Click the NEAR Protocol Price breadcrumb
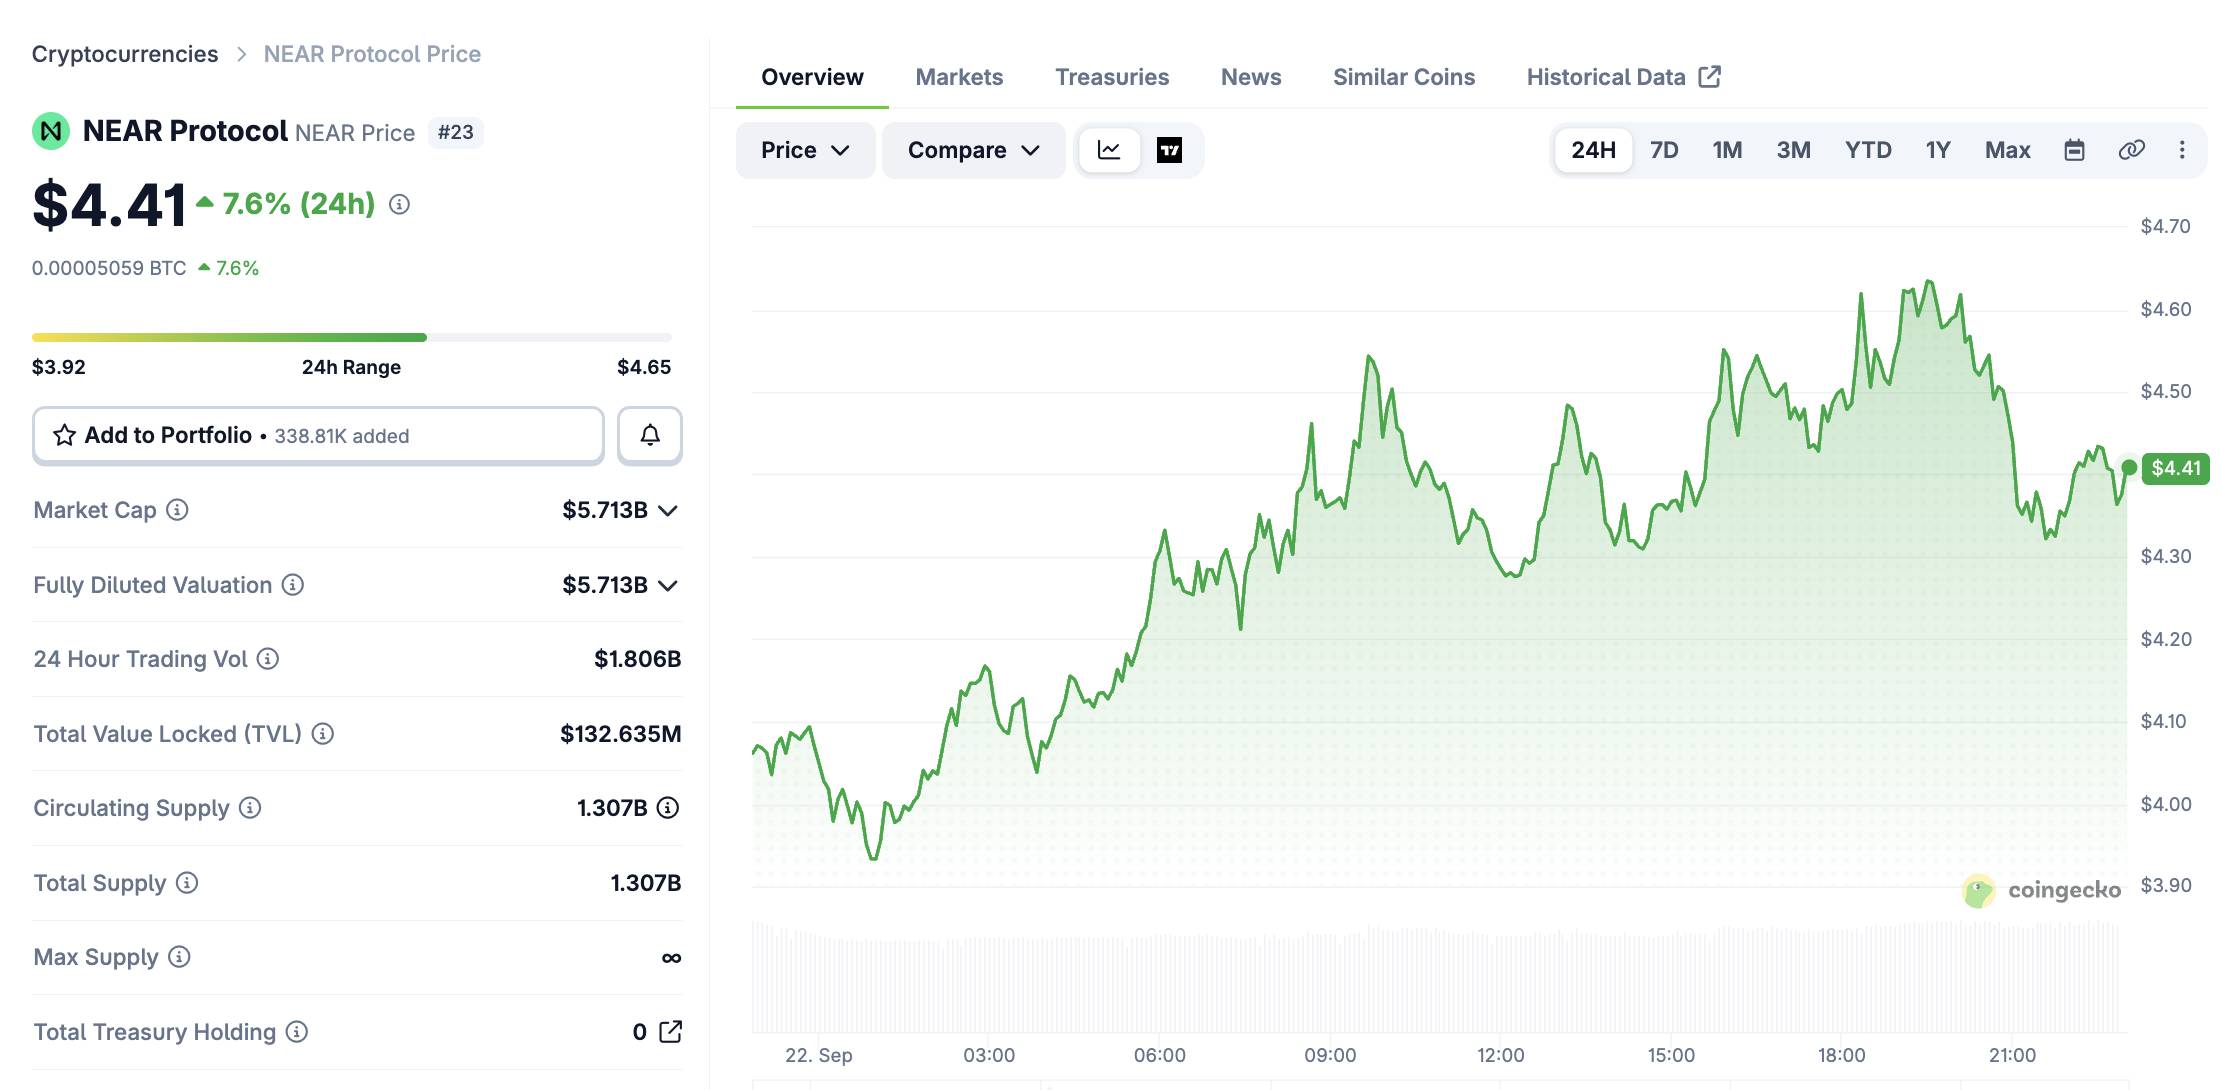The width and height of the screenshot is (2222, 1090). point(372,54)
